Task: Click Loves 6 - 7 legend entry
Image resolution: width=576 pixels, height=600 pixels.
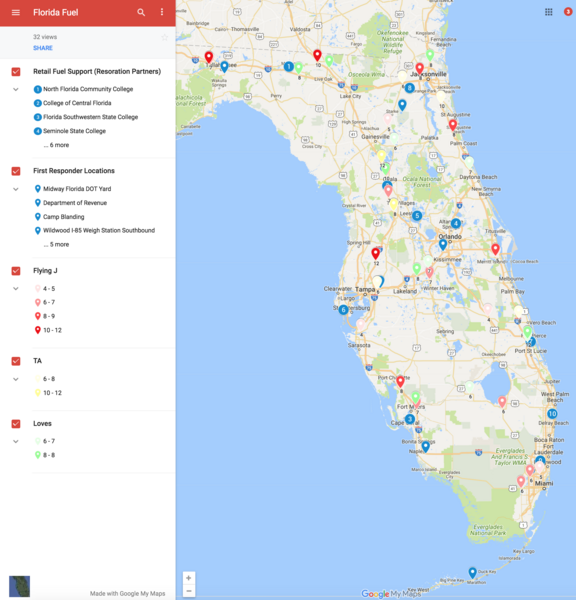Action: [45, 441]
